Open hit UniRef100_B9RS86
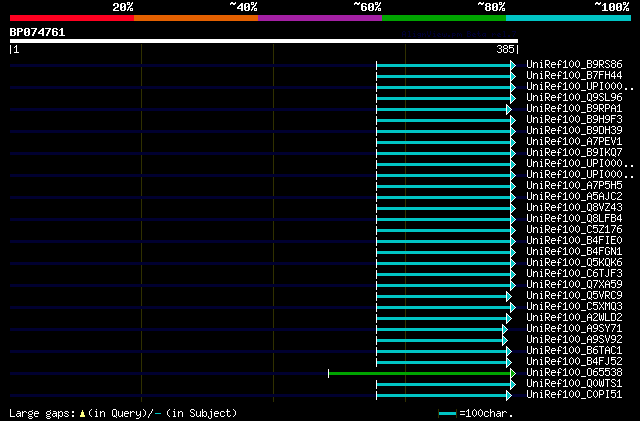640x421 pixels. pyautogui.click(x=574, y=65)
